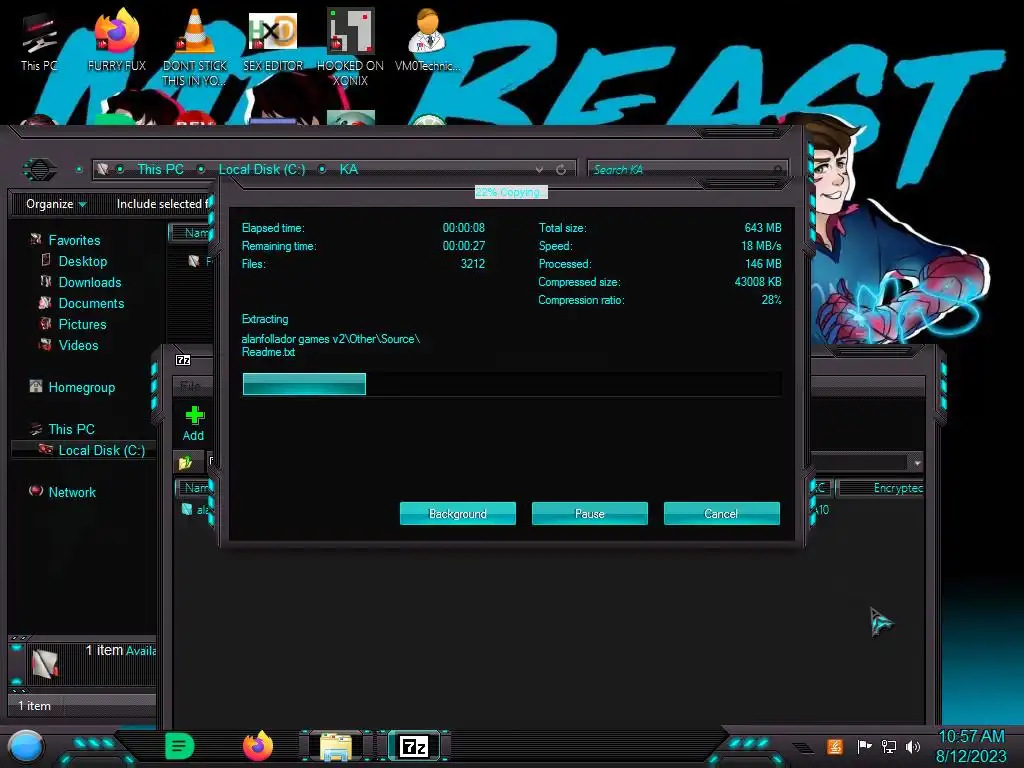Click Include selected folder toolbar option
Viewport: 1024px width, 768px height.
click(163, 204)
